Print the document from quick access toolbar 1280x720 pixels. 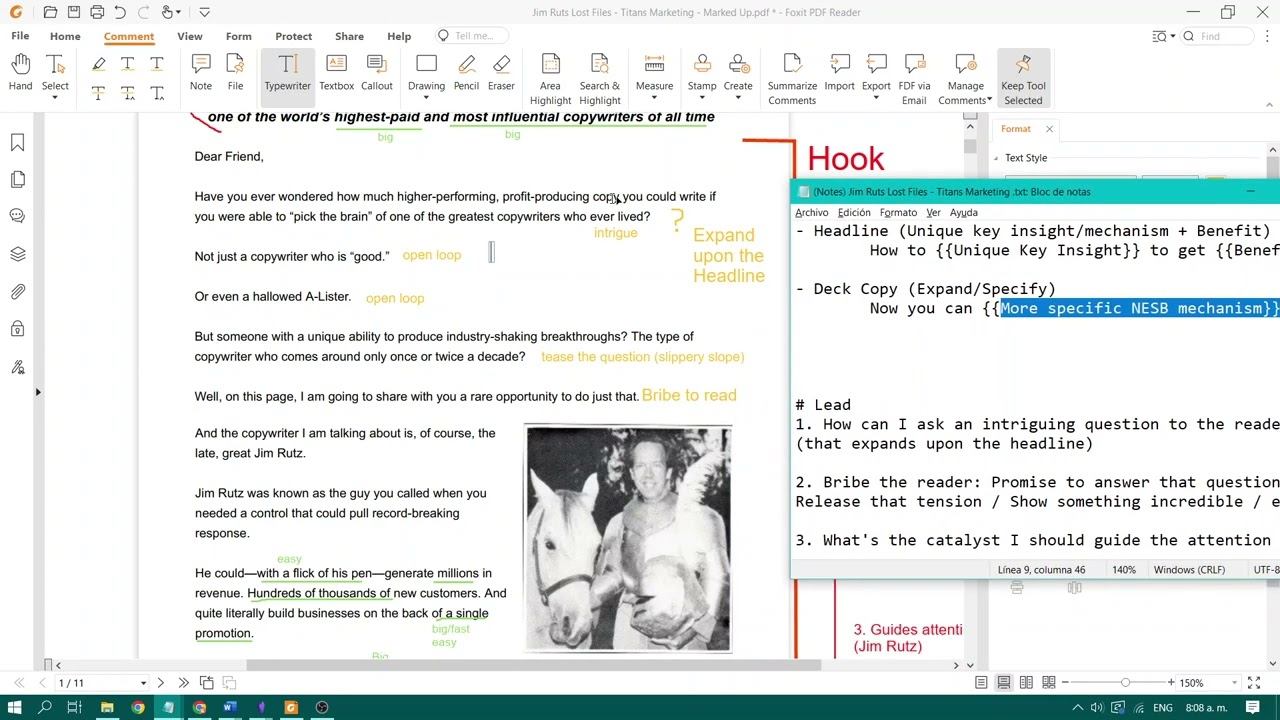[x=97, y=12]
